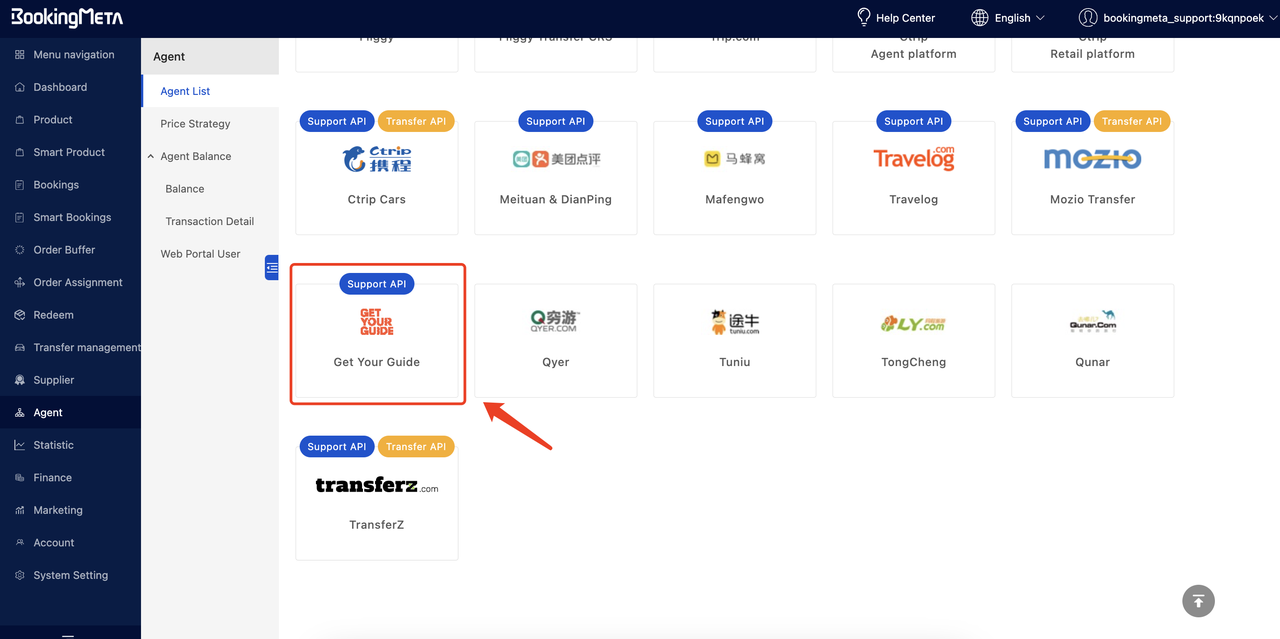
Task: Click the Transfer API badge on TransferZ
Action: coord(416,446)
